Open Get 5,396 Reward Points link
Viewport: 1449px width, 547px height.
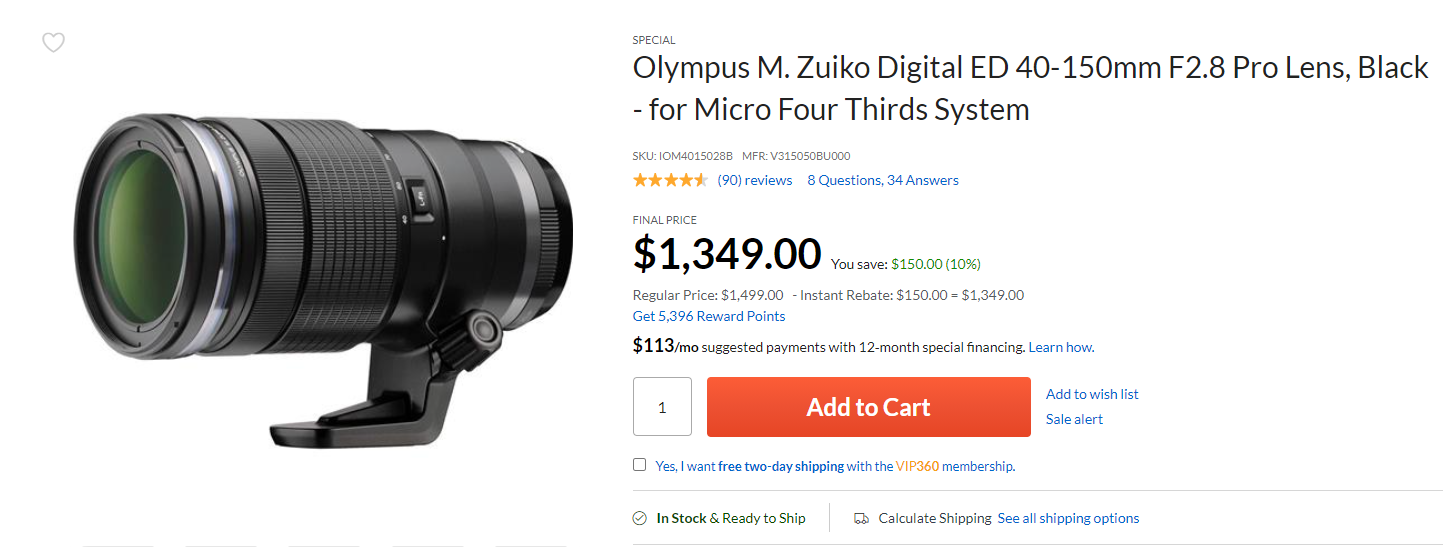709,316
